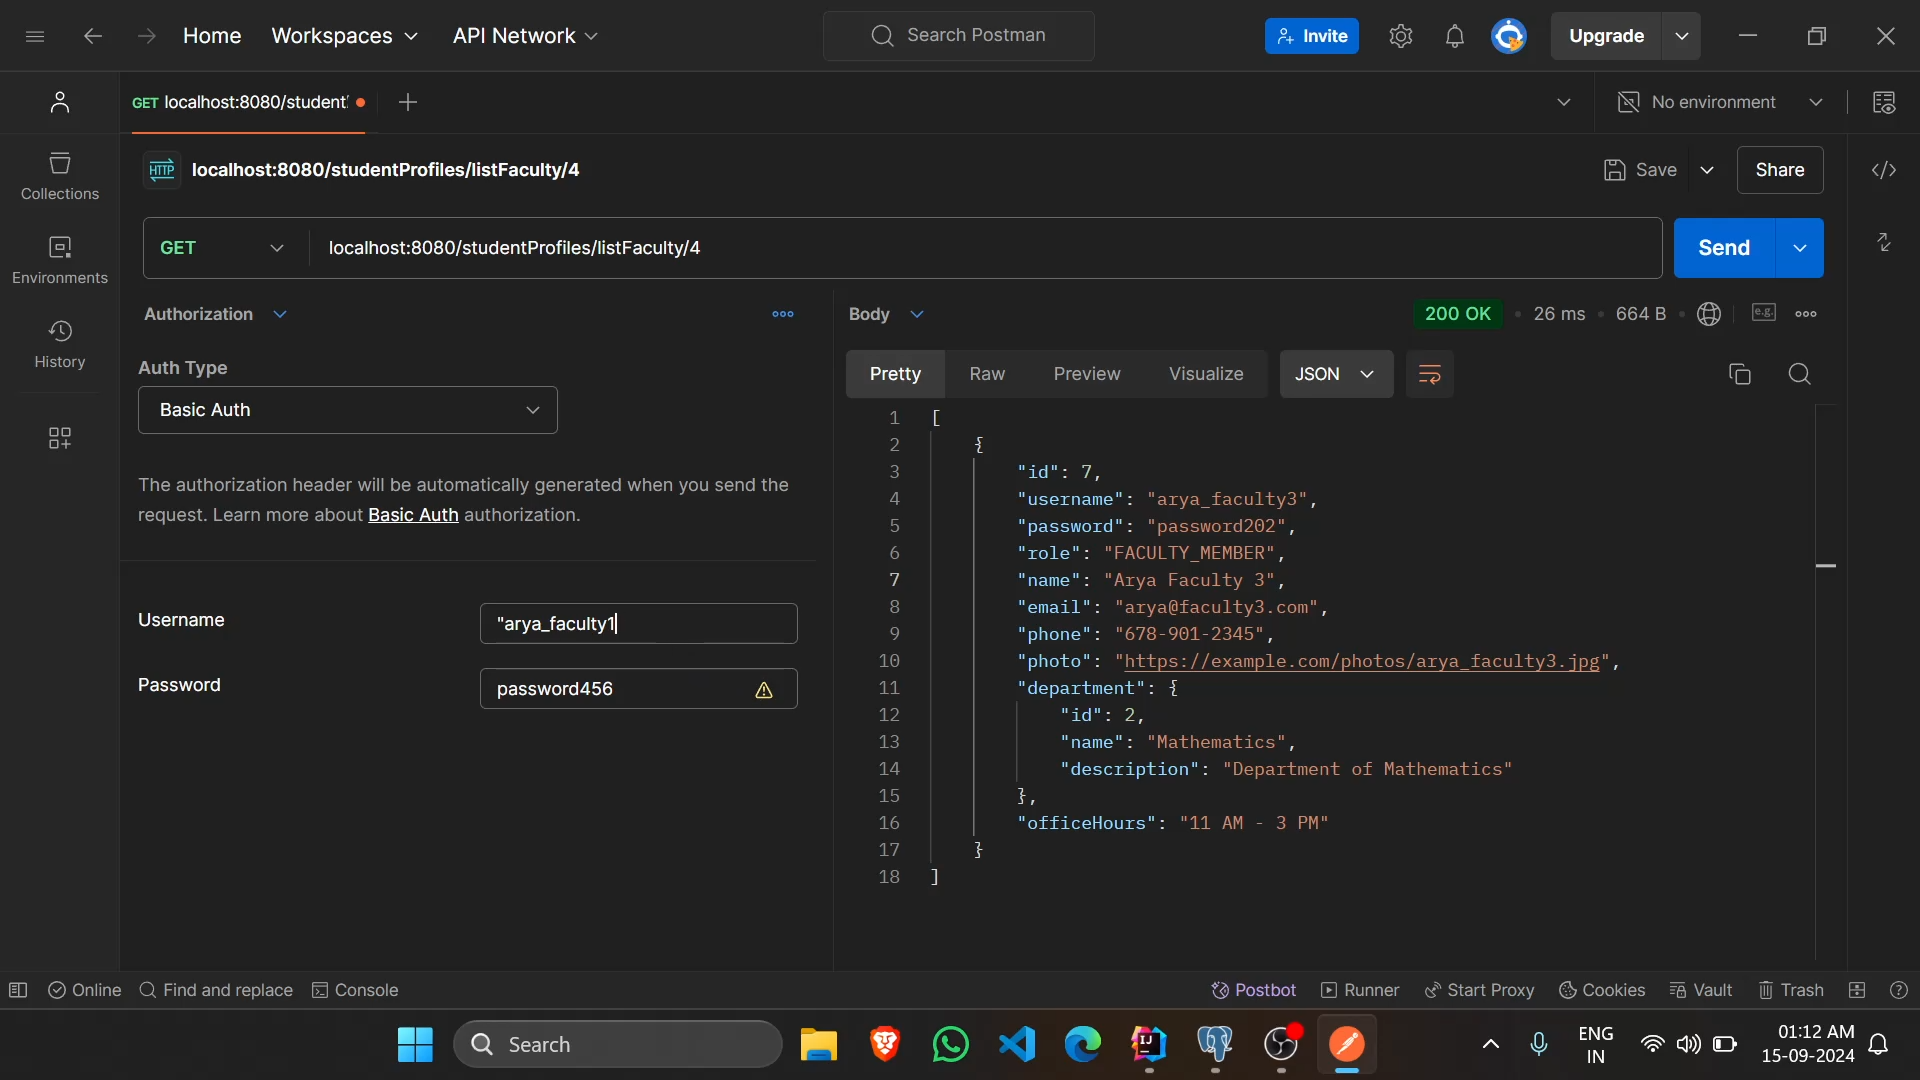Open the hamburger menu icon
Image resolution: width=1920 pixels, height=1080 pixels.
[35, 36]
